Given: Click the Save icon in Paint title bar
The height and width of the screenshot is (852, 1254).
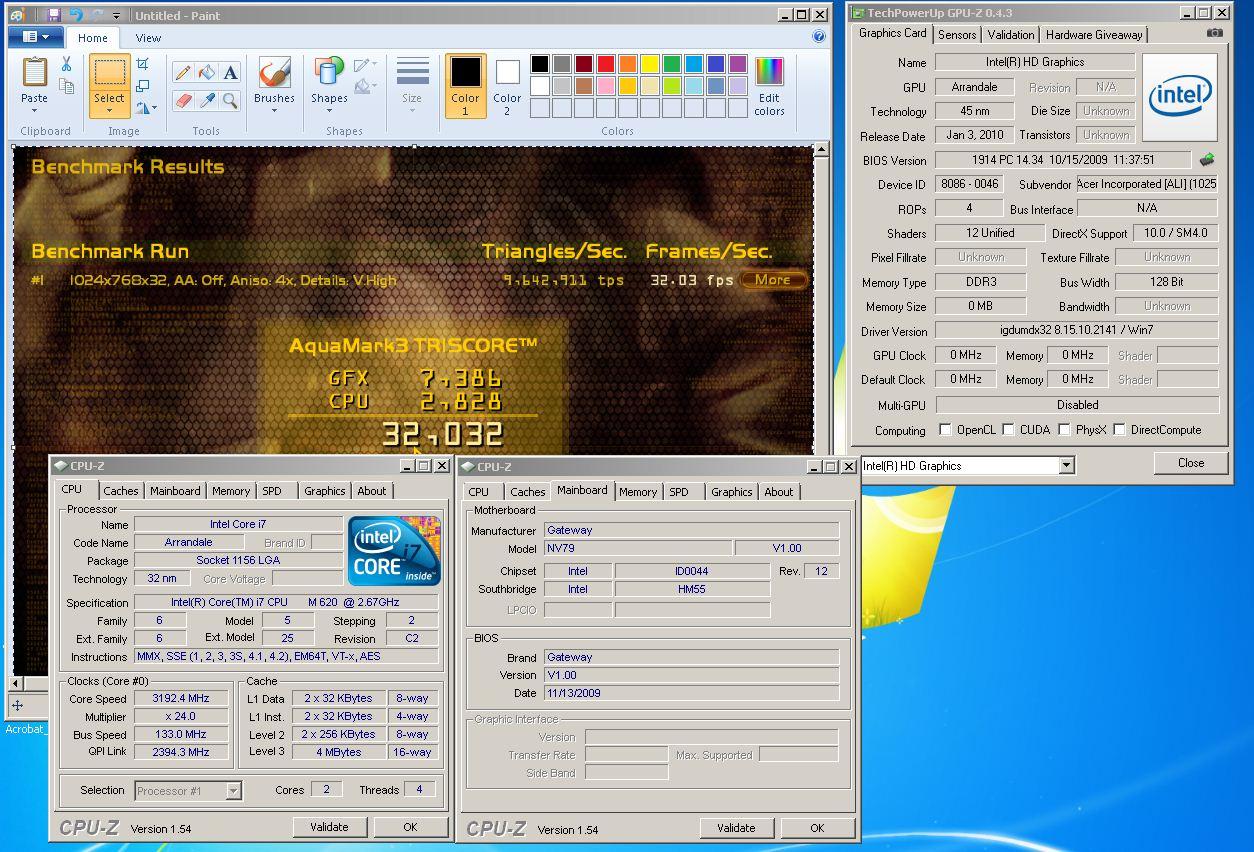Looking at the screenshot, I should pyautogui.click(x=53, y=15).
